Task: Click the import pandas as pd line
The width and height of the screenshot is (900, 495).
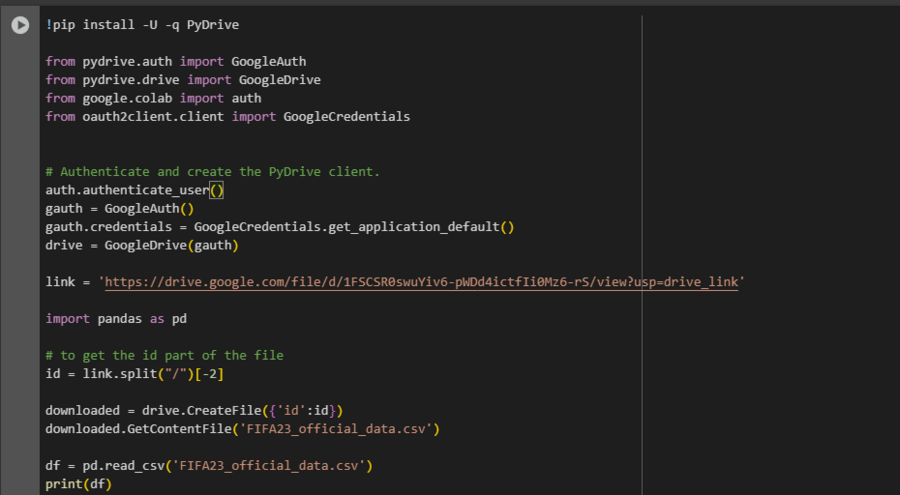Action: point(116,319)
